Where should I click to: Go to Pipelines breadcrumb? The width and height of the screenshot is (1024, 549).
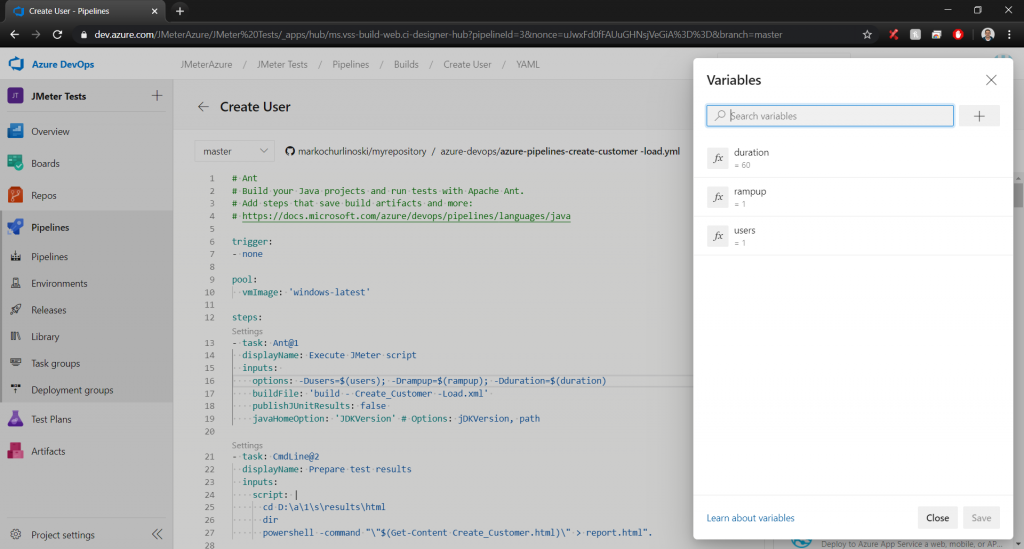click(351, 65)
